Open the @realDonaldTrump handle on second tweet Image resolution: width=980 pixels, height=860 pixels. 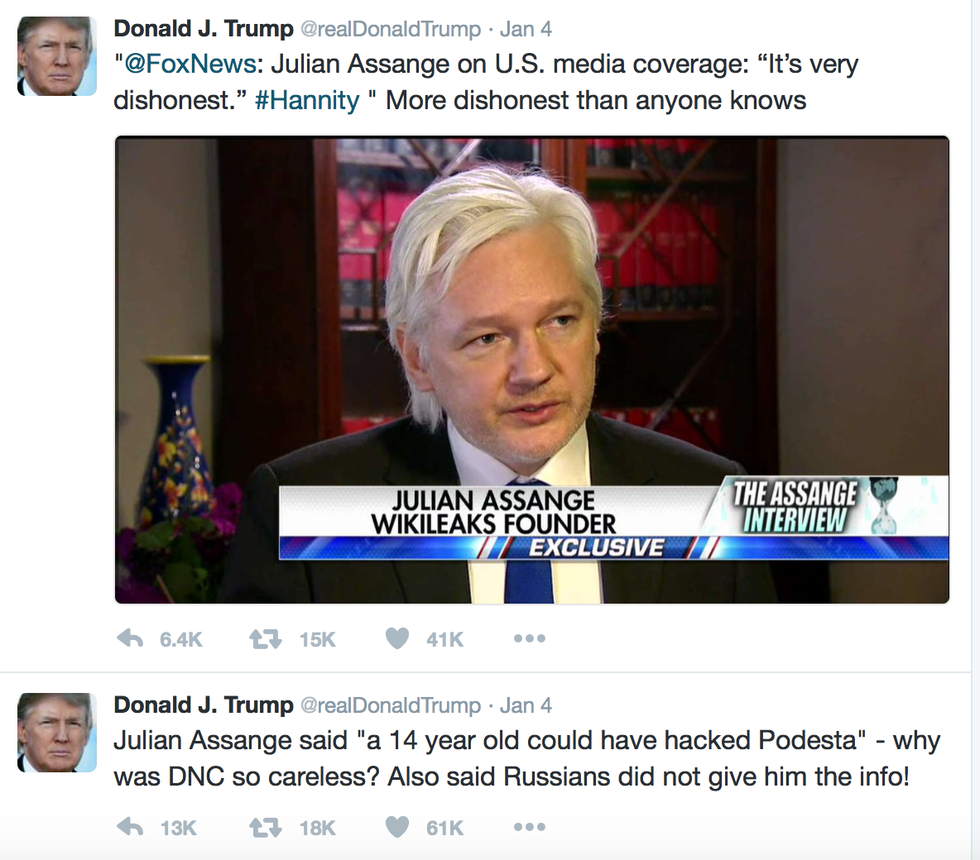[391, 706]
